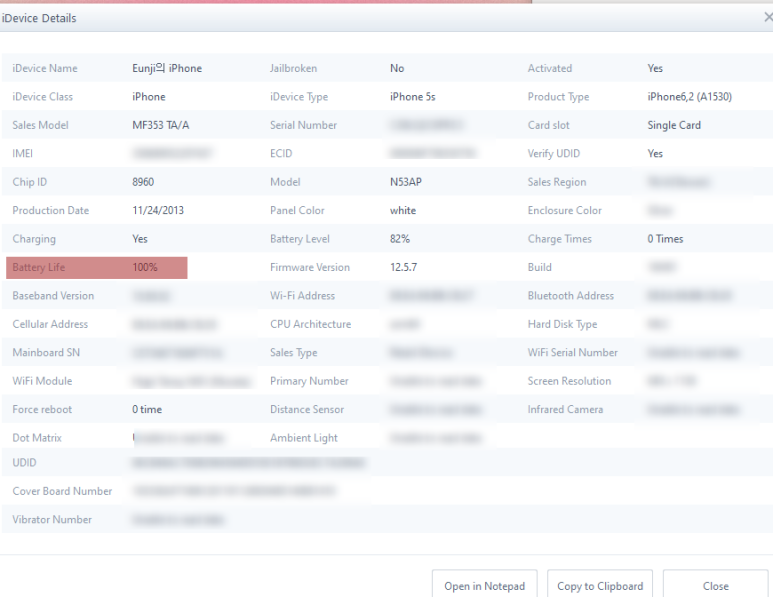Viewport: 773px width, 597px height.
Task: Click the Build label
Action: coord(539,267)
